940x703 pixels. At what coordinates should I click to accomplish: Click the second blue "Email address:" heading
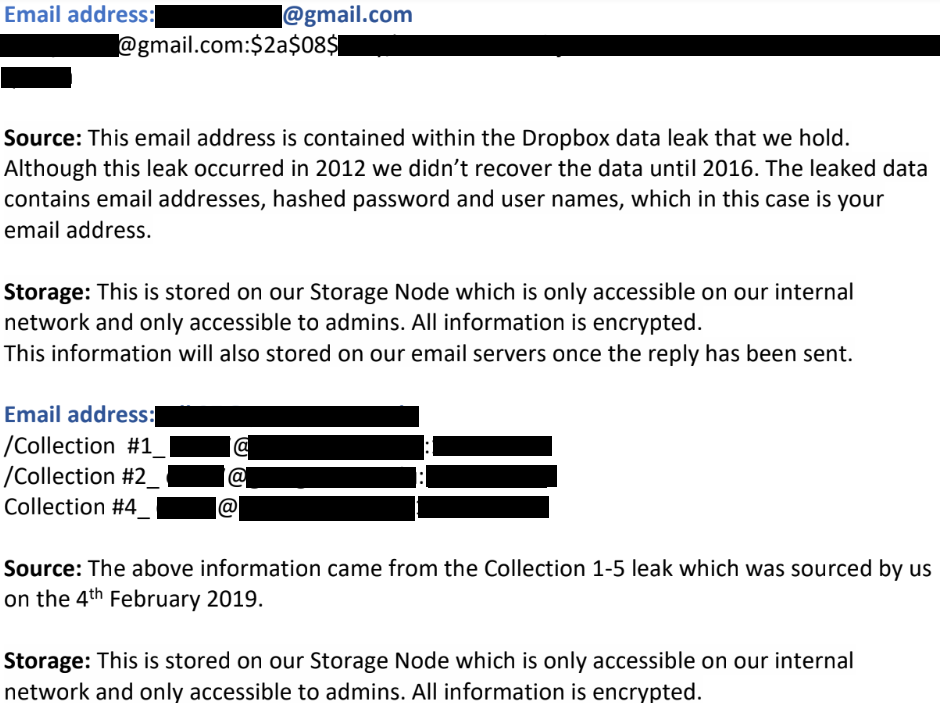[x=80, y=415]
